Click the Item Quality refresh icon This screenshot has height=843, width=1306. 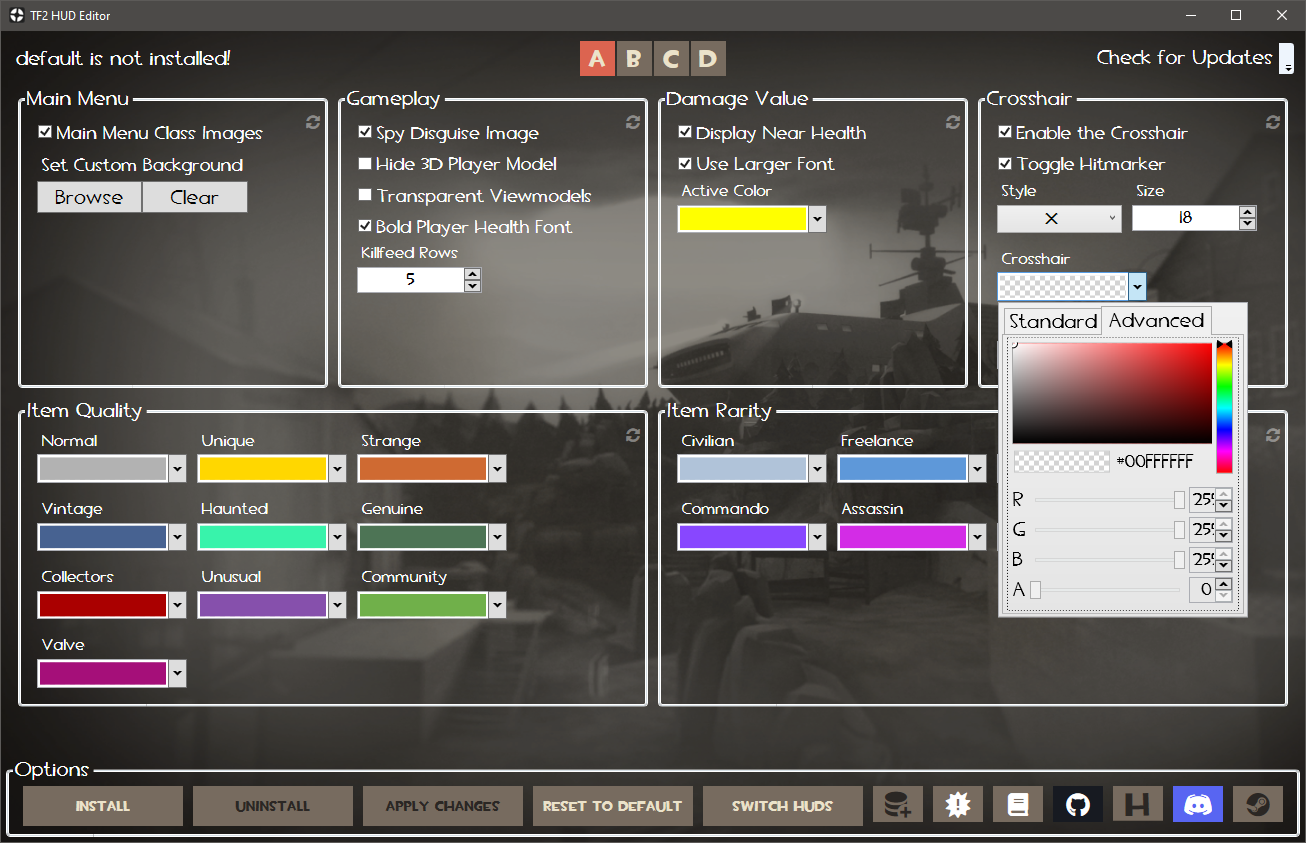633,435
